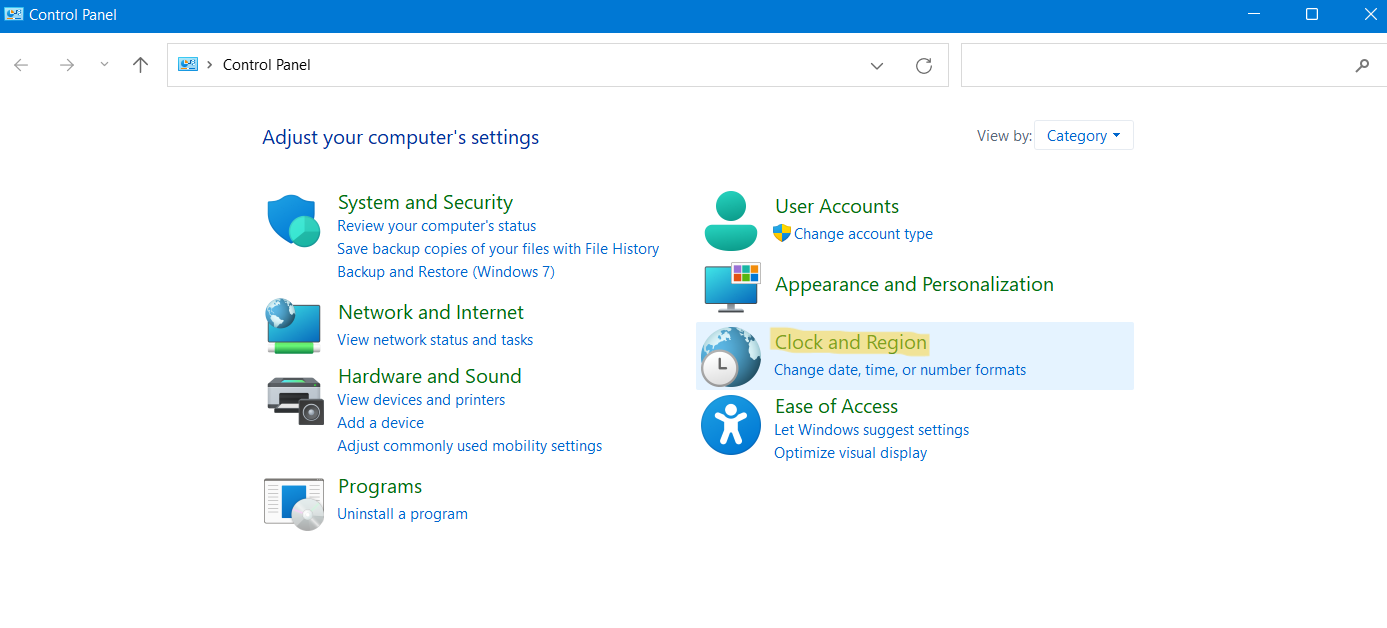Screen dimensions: 1387x628
Task: Click the Network and Internet globe icon
Action: pos(293,326)
